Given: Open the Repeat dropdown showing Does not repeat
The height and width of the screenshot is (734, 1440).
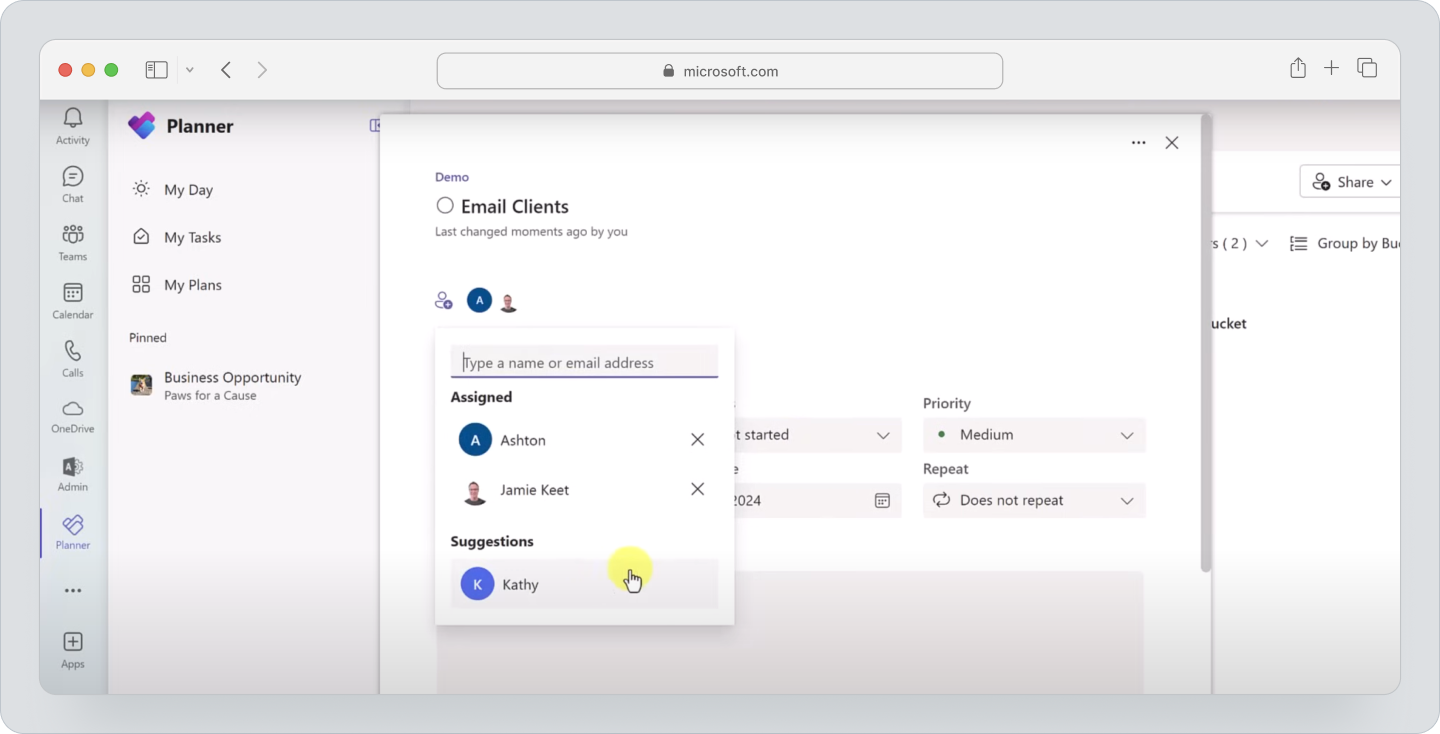Looking at the screenshot, I should (x=1034, y=500).
